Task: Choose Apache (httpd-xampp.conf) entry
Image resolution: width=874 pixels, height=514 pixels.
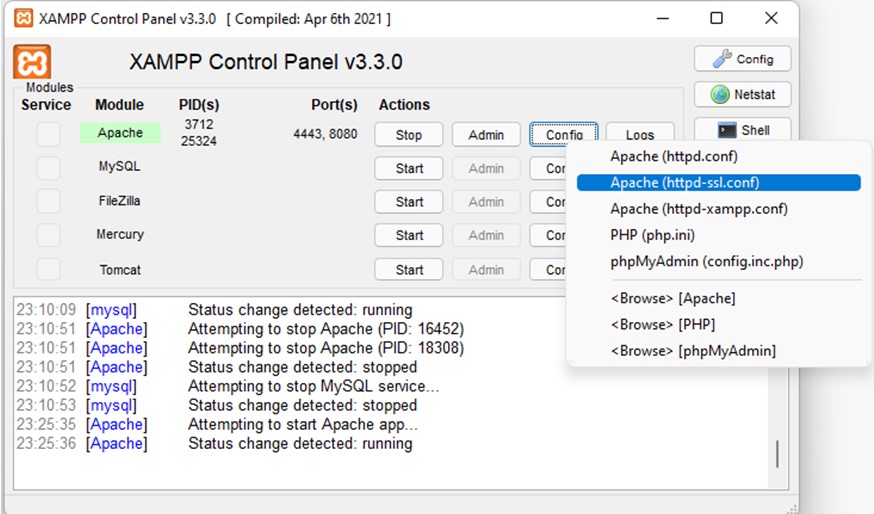Action: (x=718, y=209)
